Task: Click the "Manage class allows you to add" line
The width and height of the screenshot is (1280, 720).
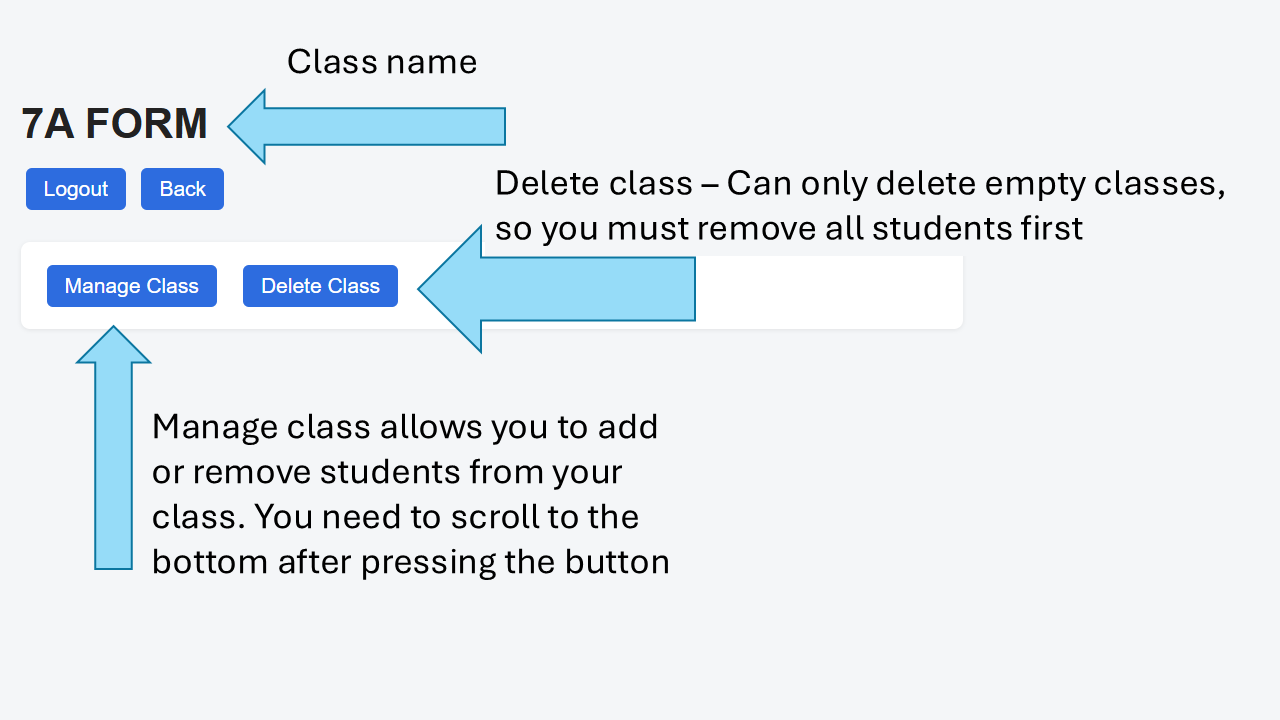Action: [405, 427]
